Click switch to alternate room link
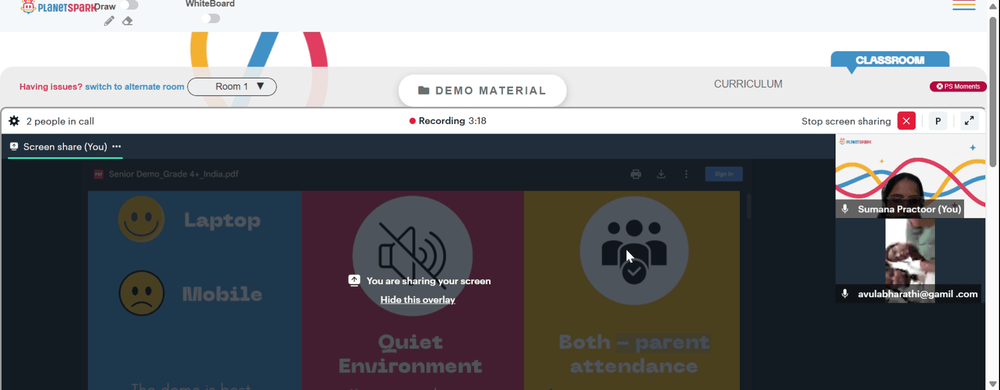 coord(135,87)
